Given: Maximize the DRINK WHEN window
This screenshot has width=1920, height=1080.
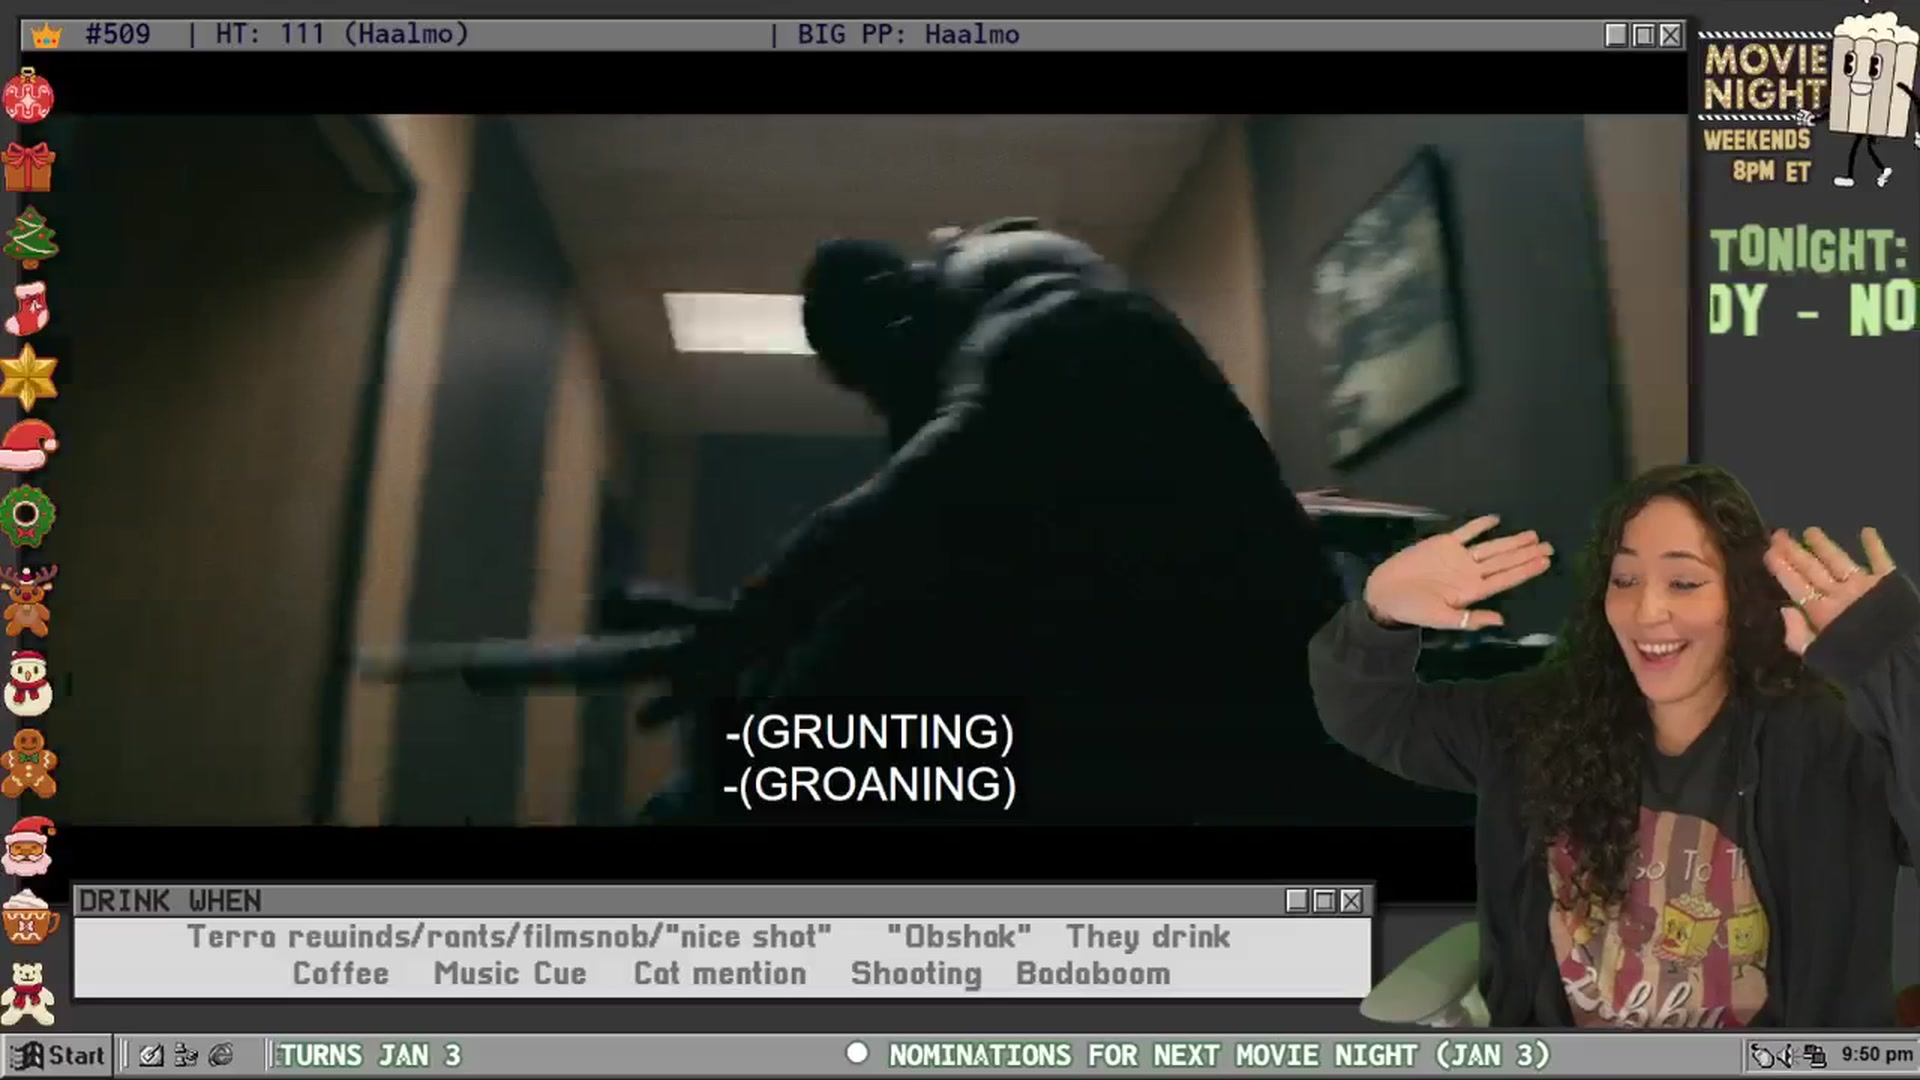Looking at the screenshot, I should [x=1324, y=901].
